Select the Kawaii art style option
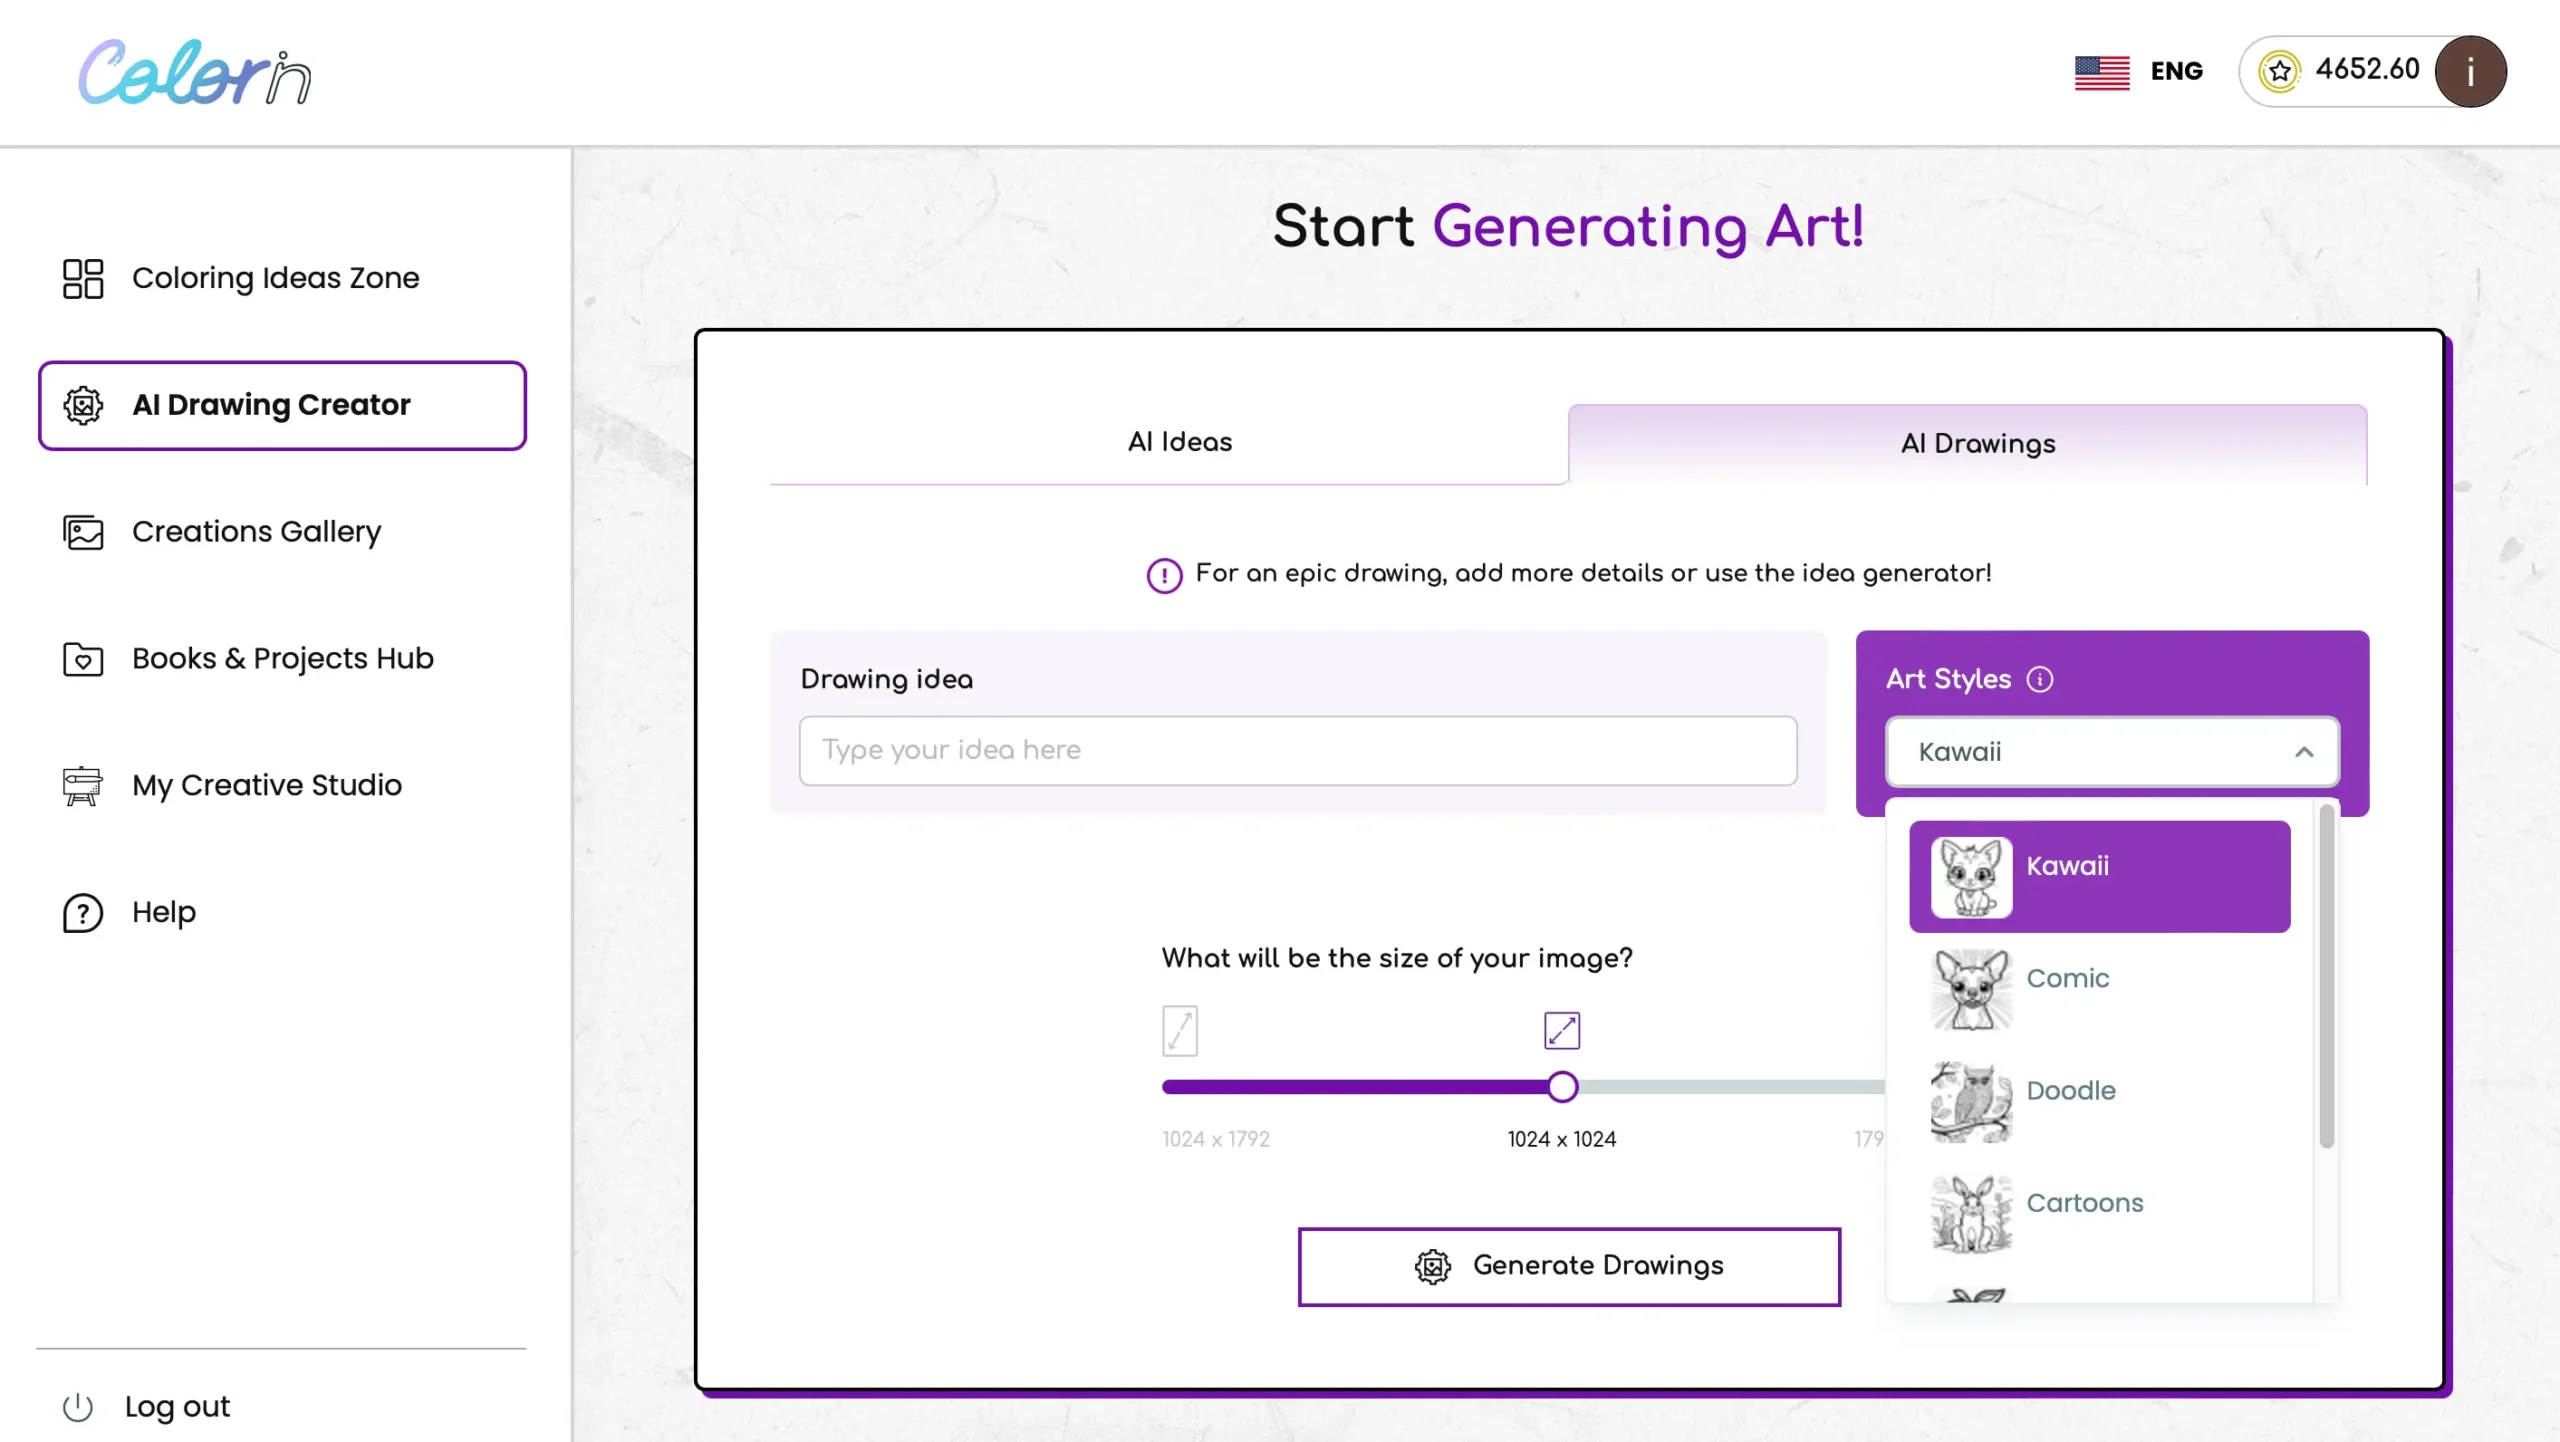The height and width of the screenshot is (1442, 2560). point(2098,865)
